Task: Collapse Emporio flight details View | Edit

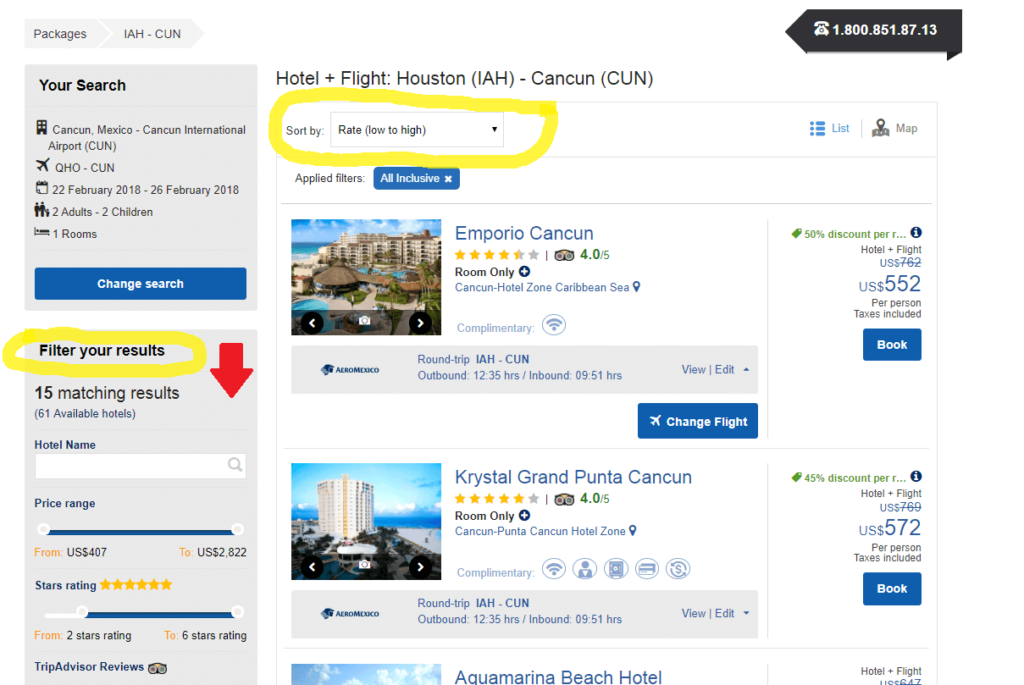Action: pos(715,369)
